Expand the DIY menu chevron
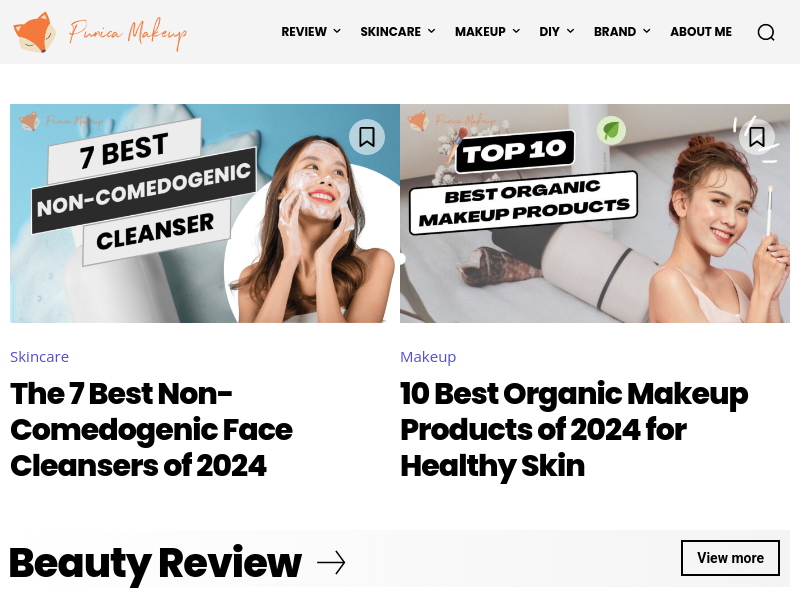This screenshot has width=800, height=600. pyautogui.click(x=570, y=31)
